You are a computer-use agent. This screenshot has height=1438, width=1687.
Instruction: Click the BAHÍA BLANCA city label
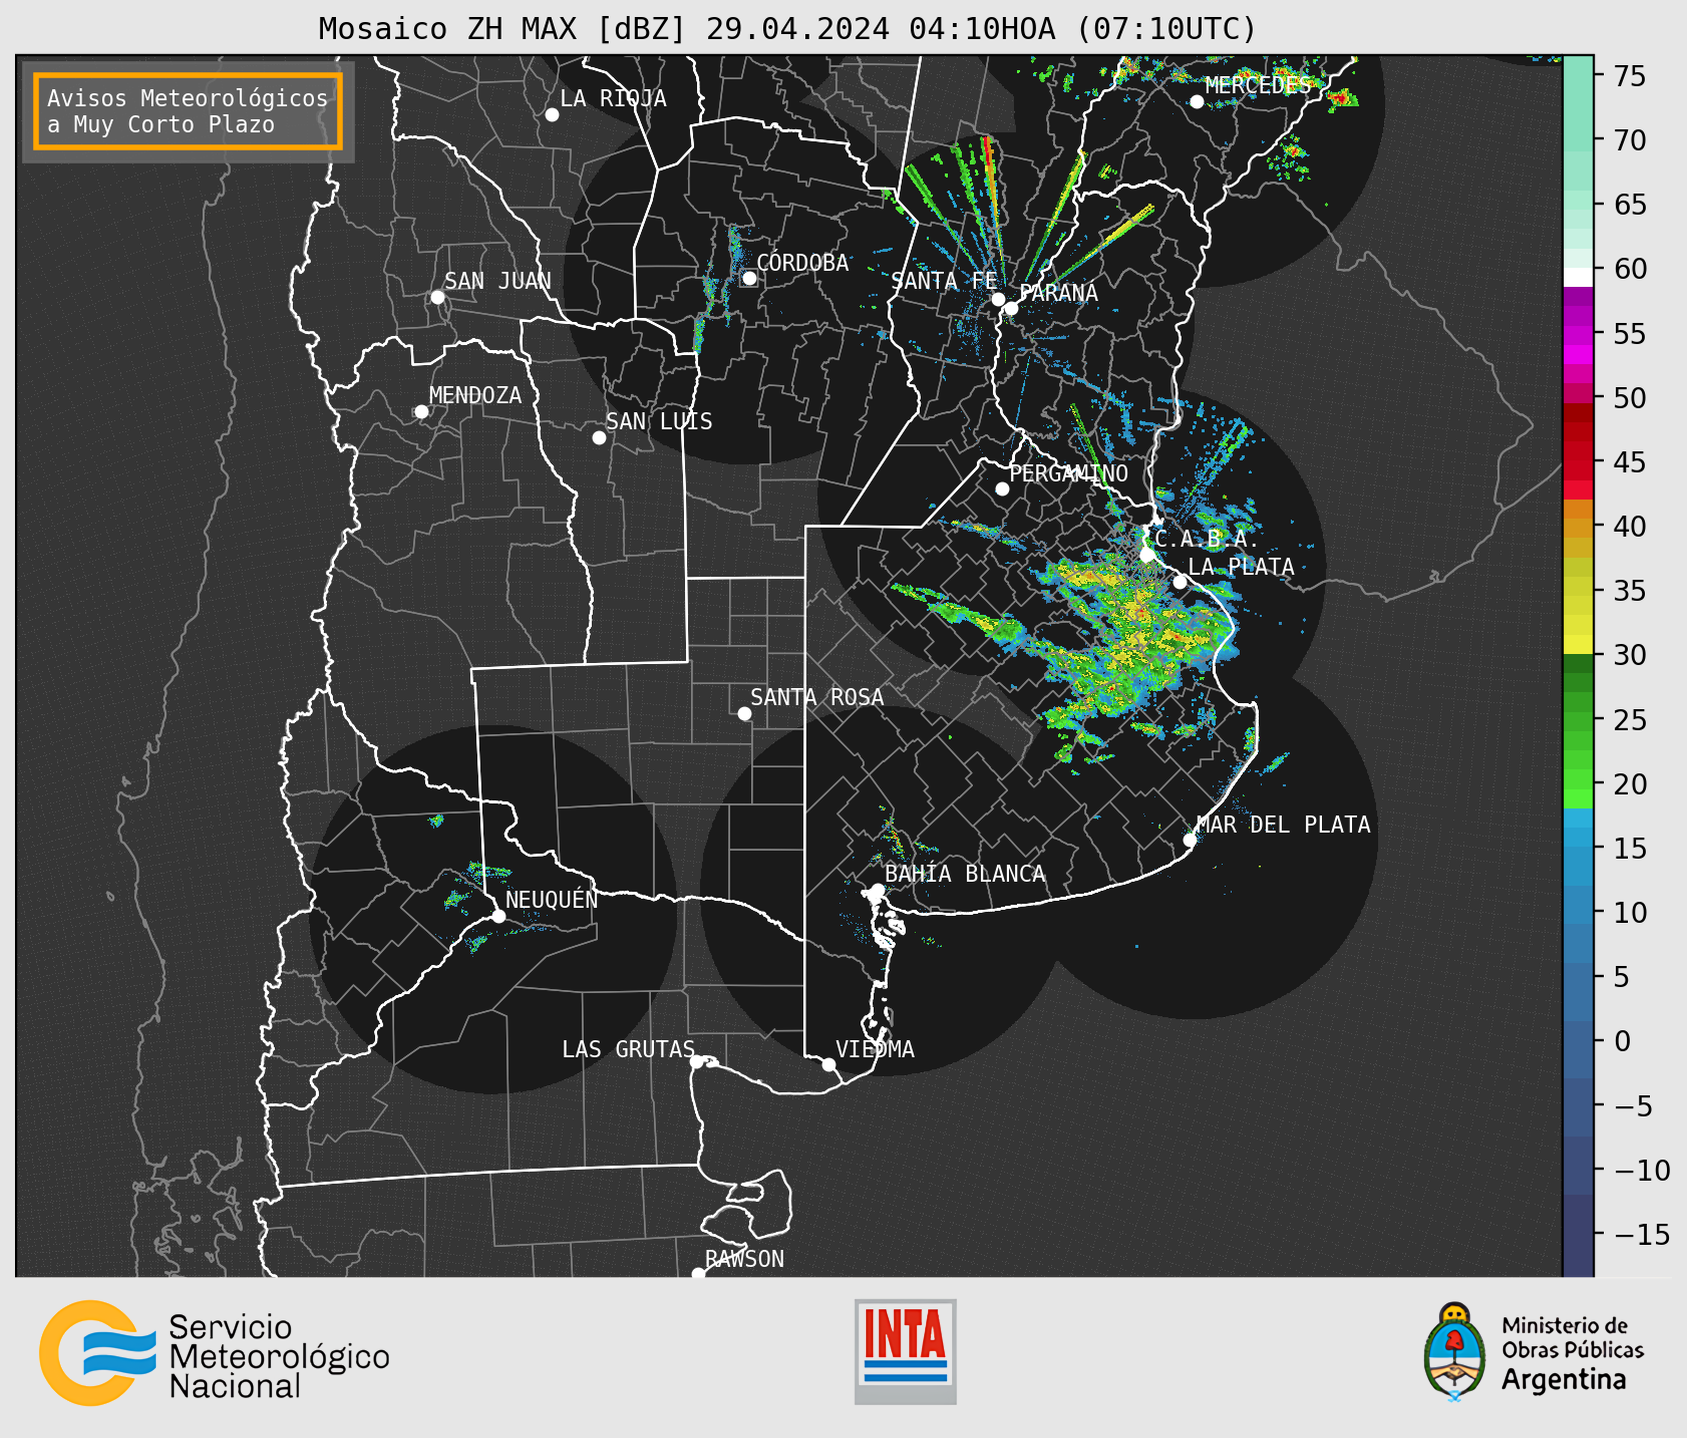point(965,873)
